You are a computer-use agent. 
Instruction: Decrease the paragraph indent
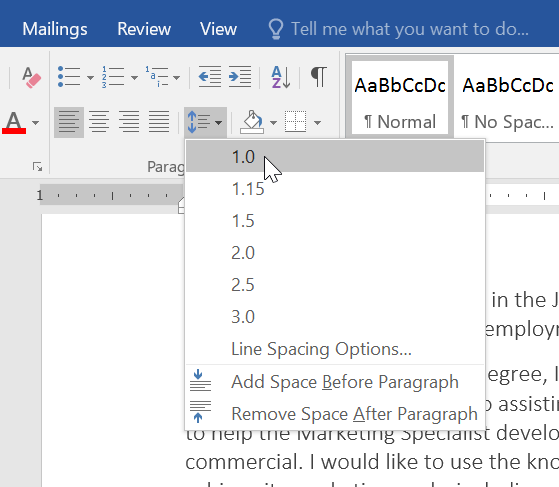pos(210,76)
